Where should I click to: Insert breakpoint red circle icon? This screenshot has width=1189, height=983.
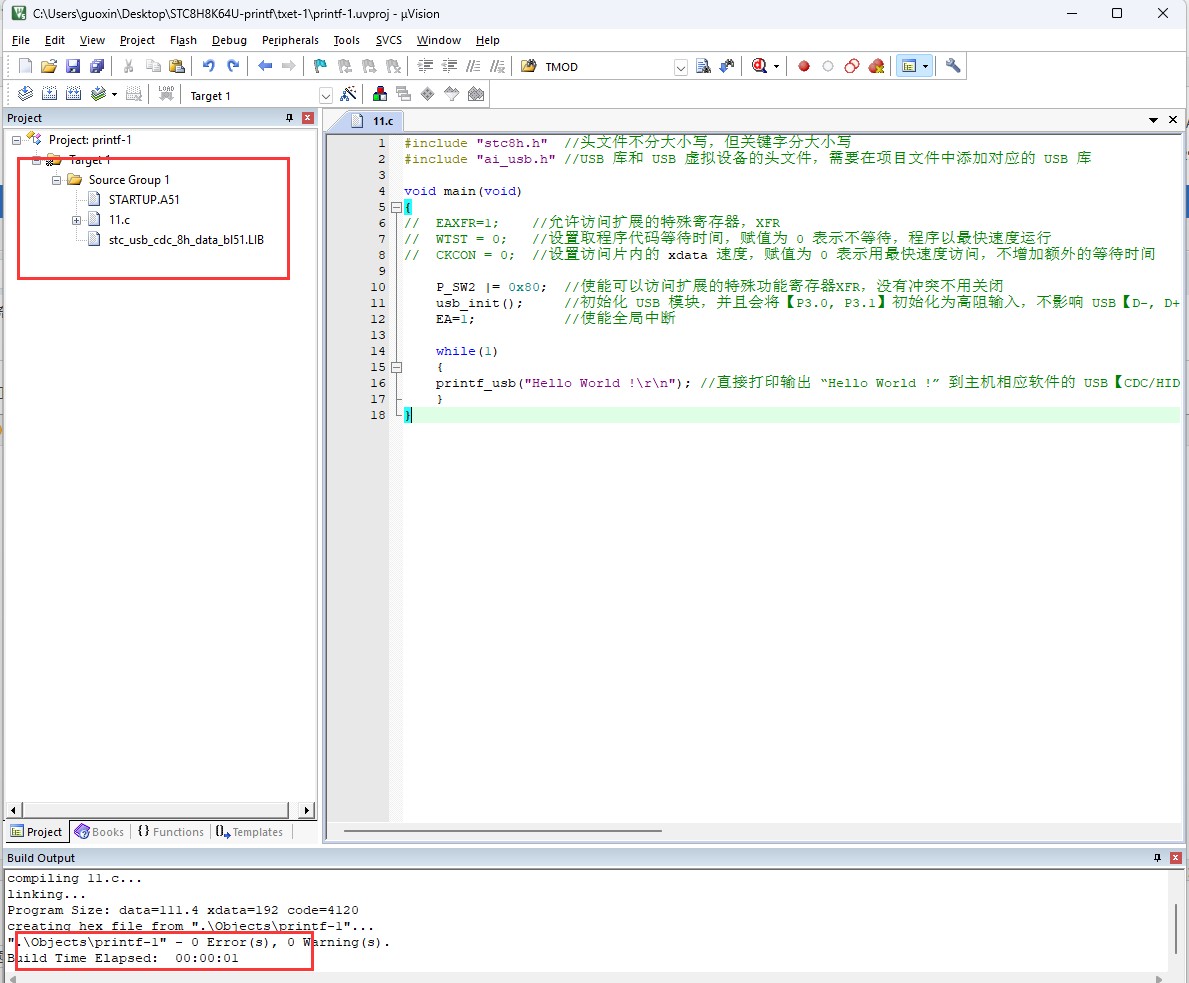(x=804, y=66)
